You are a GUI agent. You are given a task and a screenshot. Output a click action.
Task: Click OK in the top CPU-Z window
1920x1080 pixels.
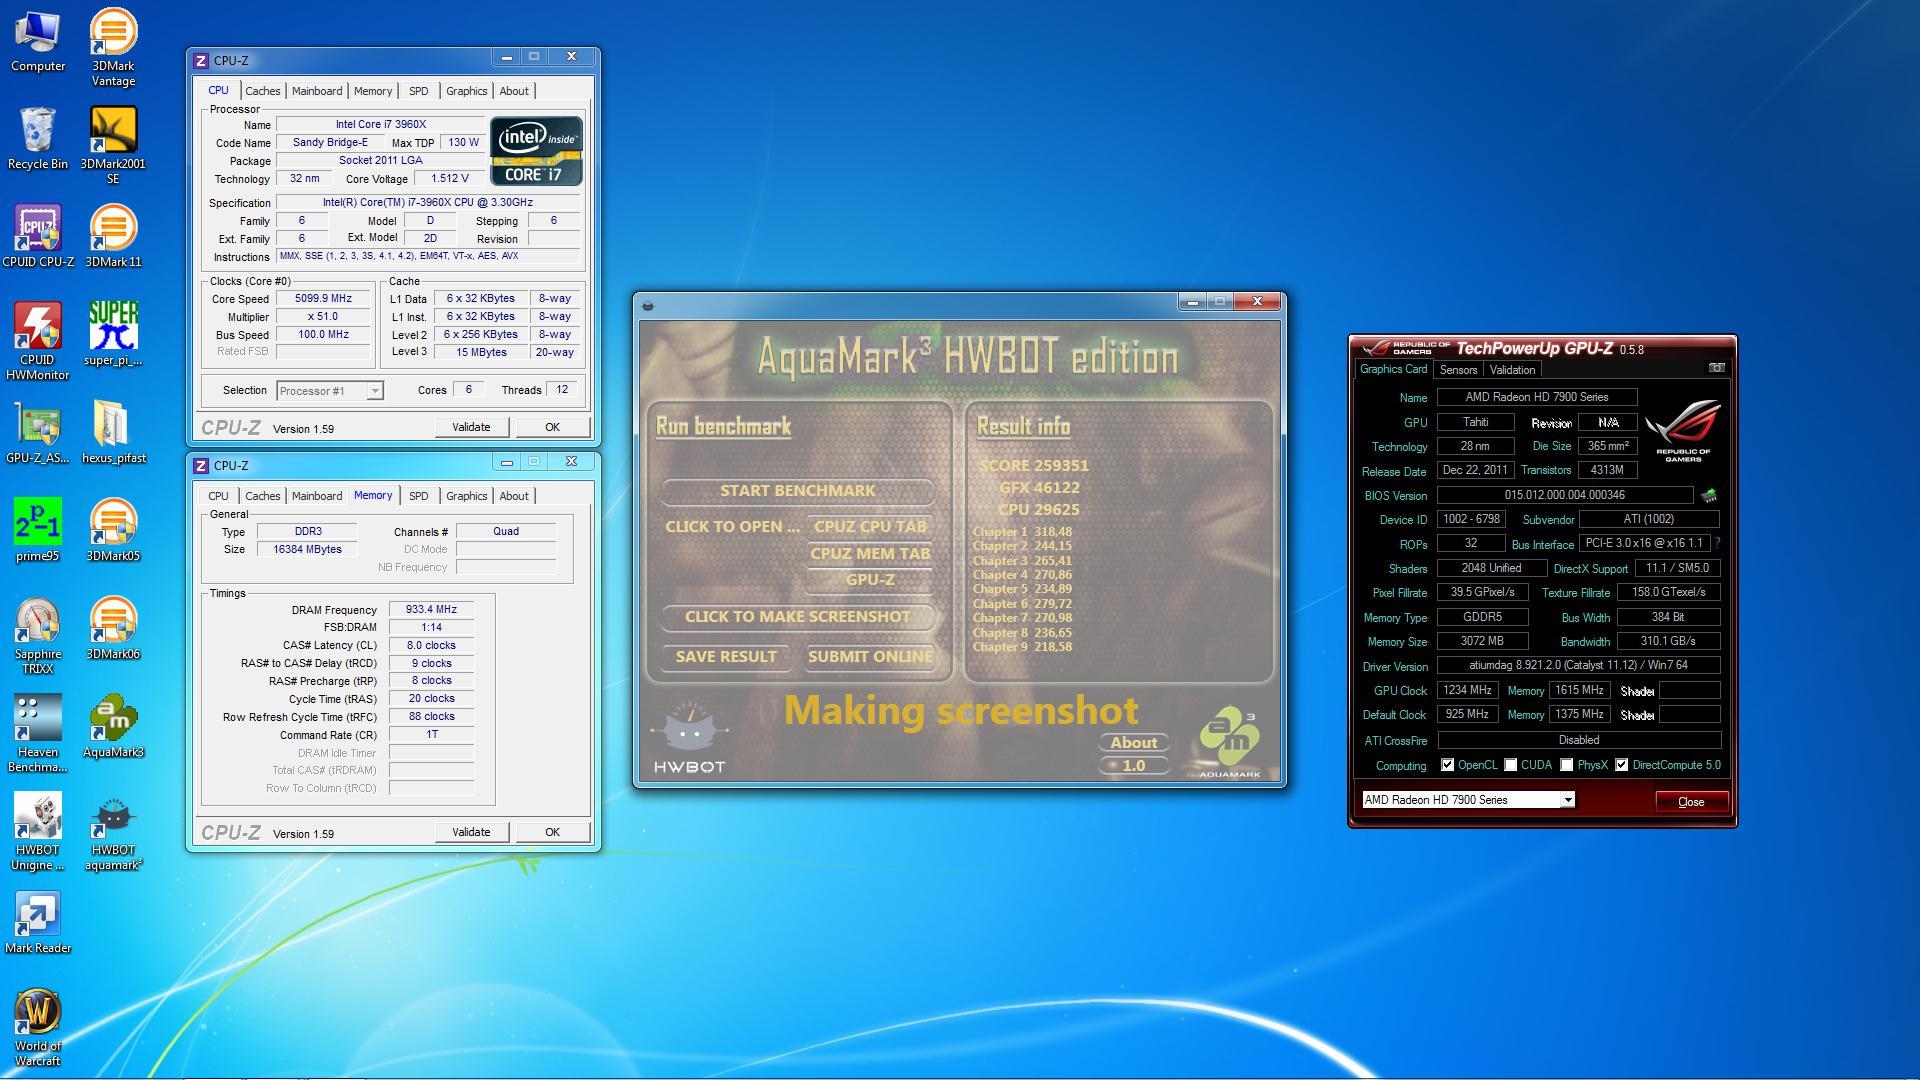click(552, 427)
